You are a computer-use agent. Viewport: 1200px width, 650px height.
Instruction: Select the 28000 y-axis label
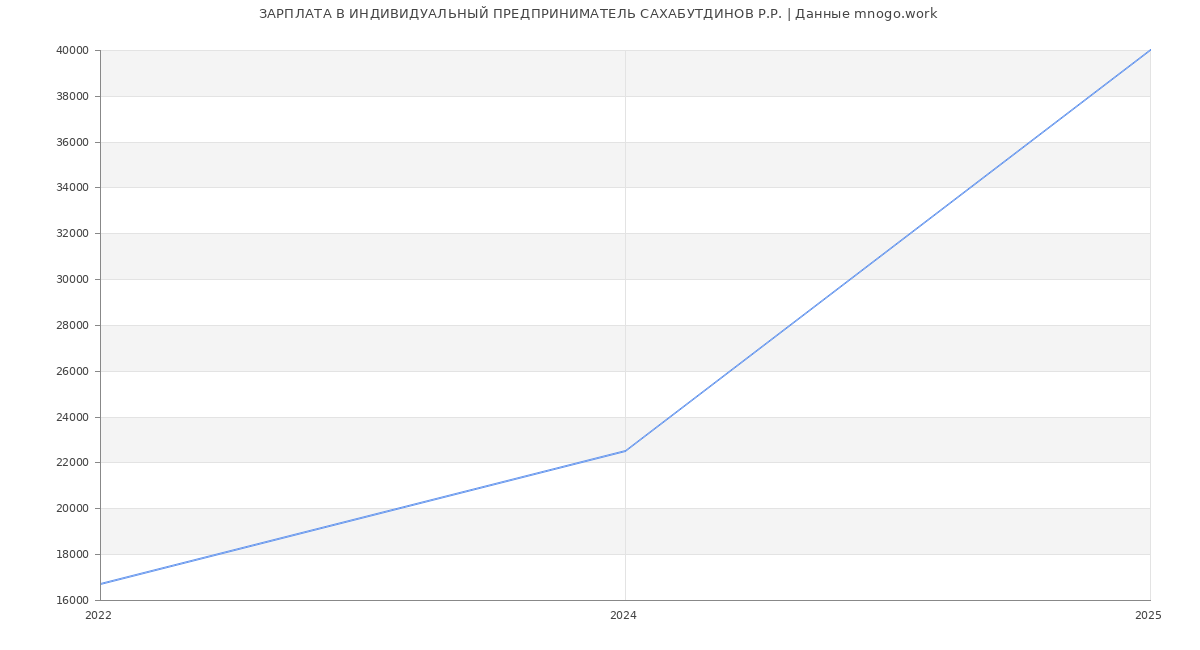tap(74, 325)
